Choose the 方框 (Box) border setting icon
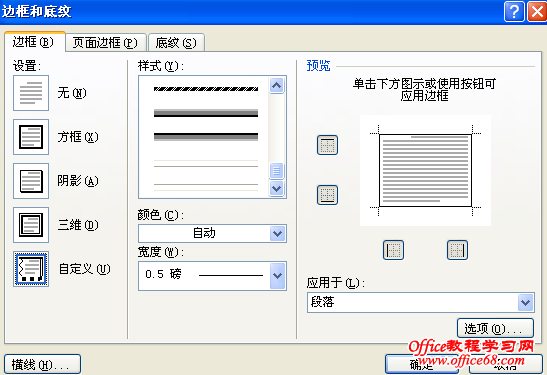Screen dimensions: 547x375 click(x=31, y=137)
